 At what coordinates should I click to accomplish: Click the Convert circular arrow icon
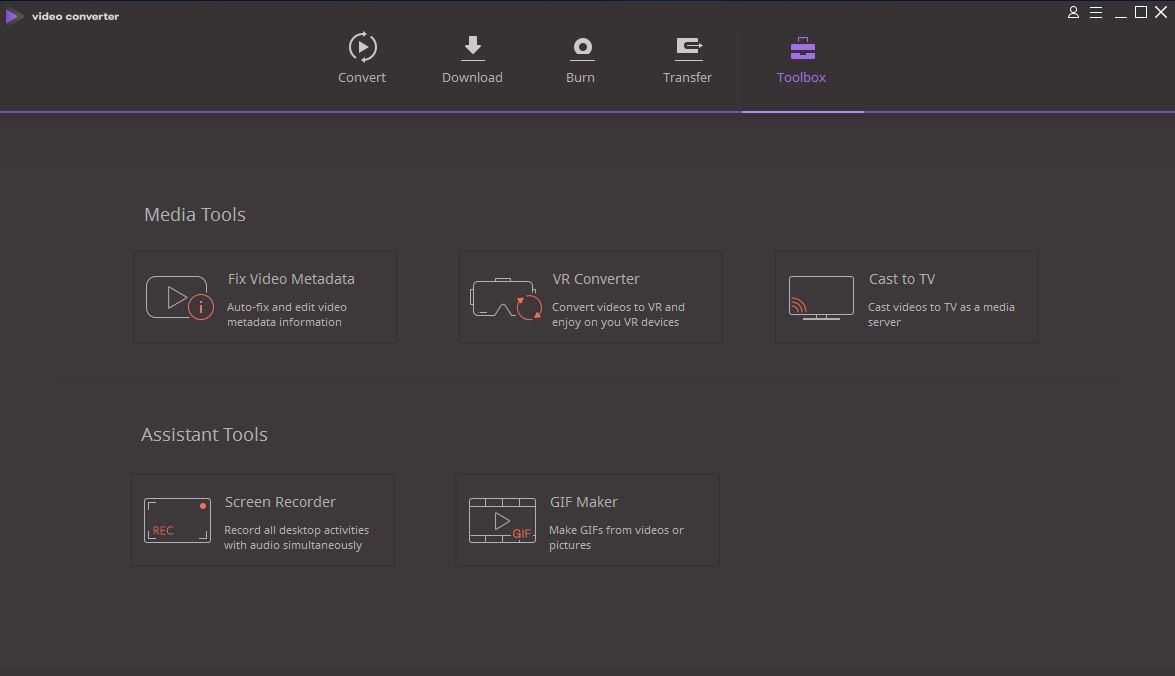[x=362, y=47]
